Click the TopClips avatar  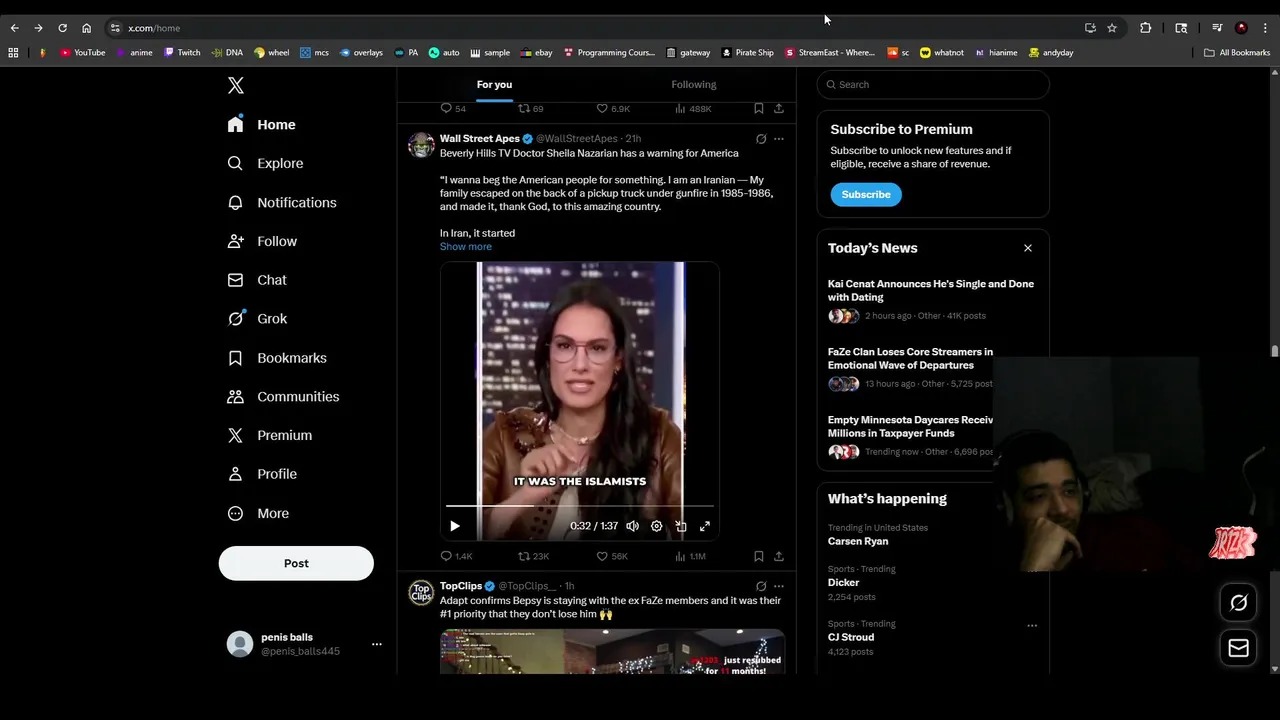click(421, 592)
